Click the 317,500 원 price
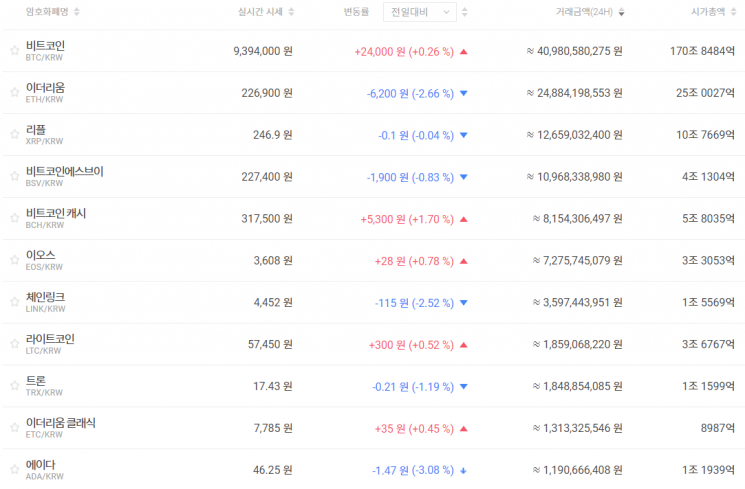The width and height of the screenshot is (745, 489). pyautogui.click(x=267, y=219)
